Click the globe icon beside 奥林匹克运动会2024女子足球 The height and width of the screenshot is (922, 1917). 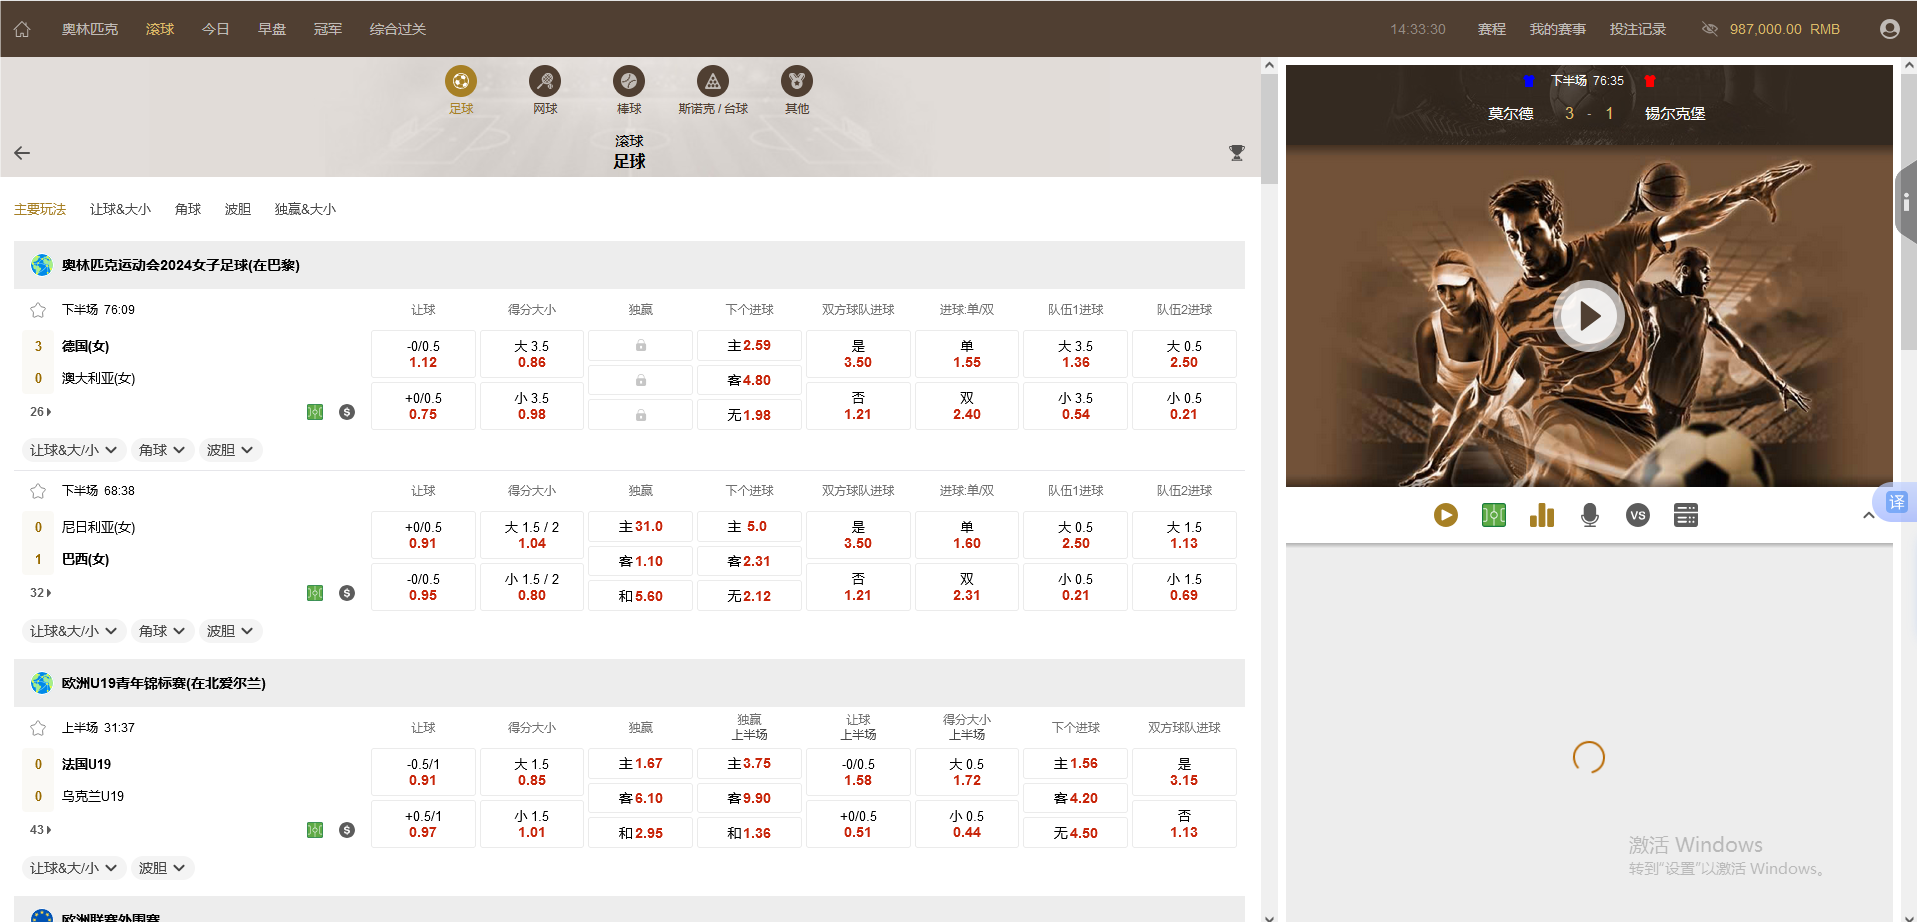coord(41,265)
